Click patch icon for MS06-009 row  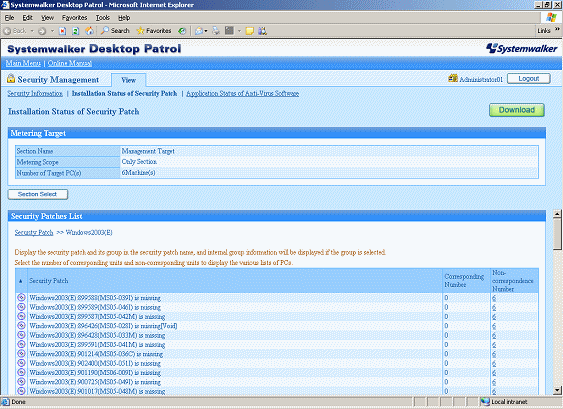coord(22,372)
